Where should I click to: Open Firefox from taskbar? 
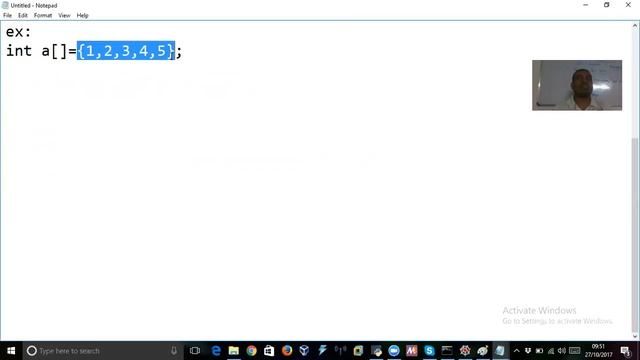tap(287, 351)
